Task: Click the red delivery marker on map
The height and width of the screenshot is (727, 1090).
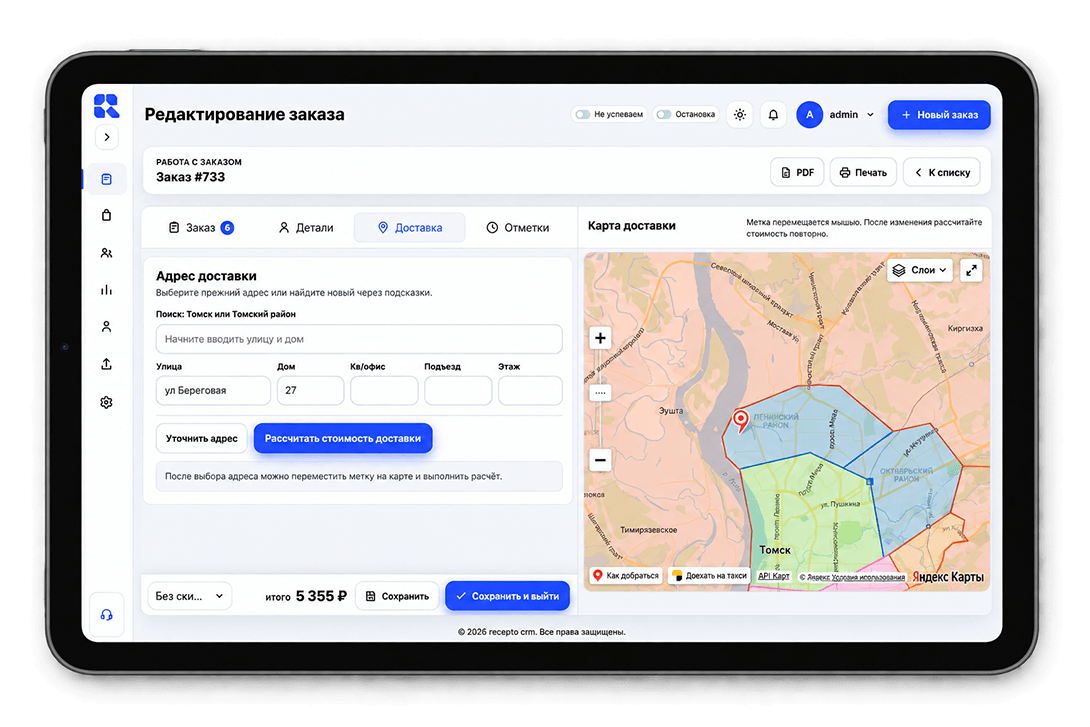Action: point(741,420)
